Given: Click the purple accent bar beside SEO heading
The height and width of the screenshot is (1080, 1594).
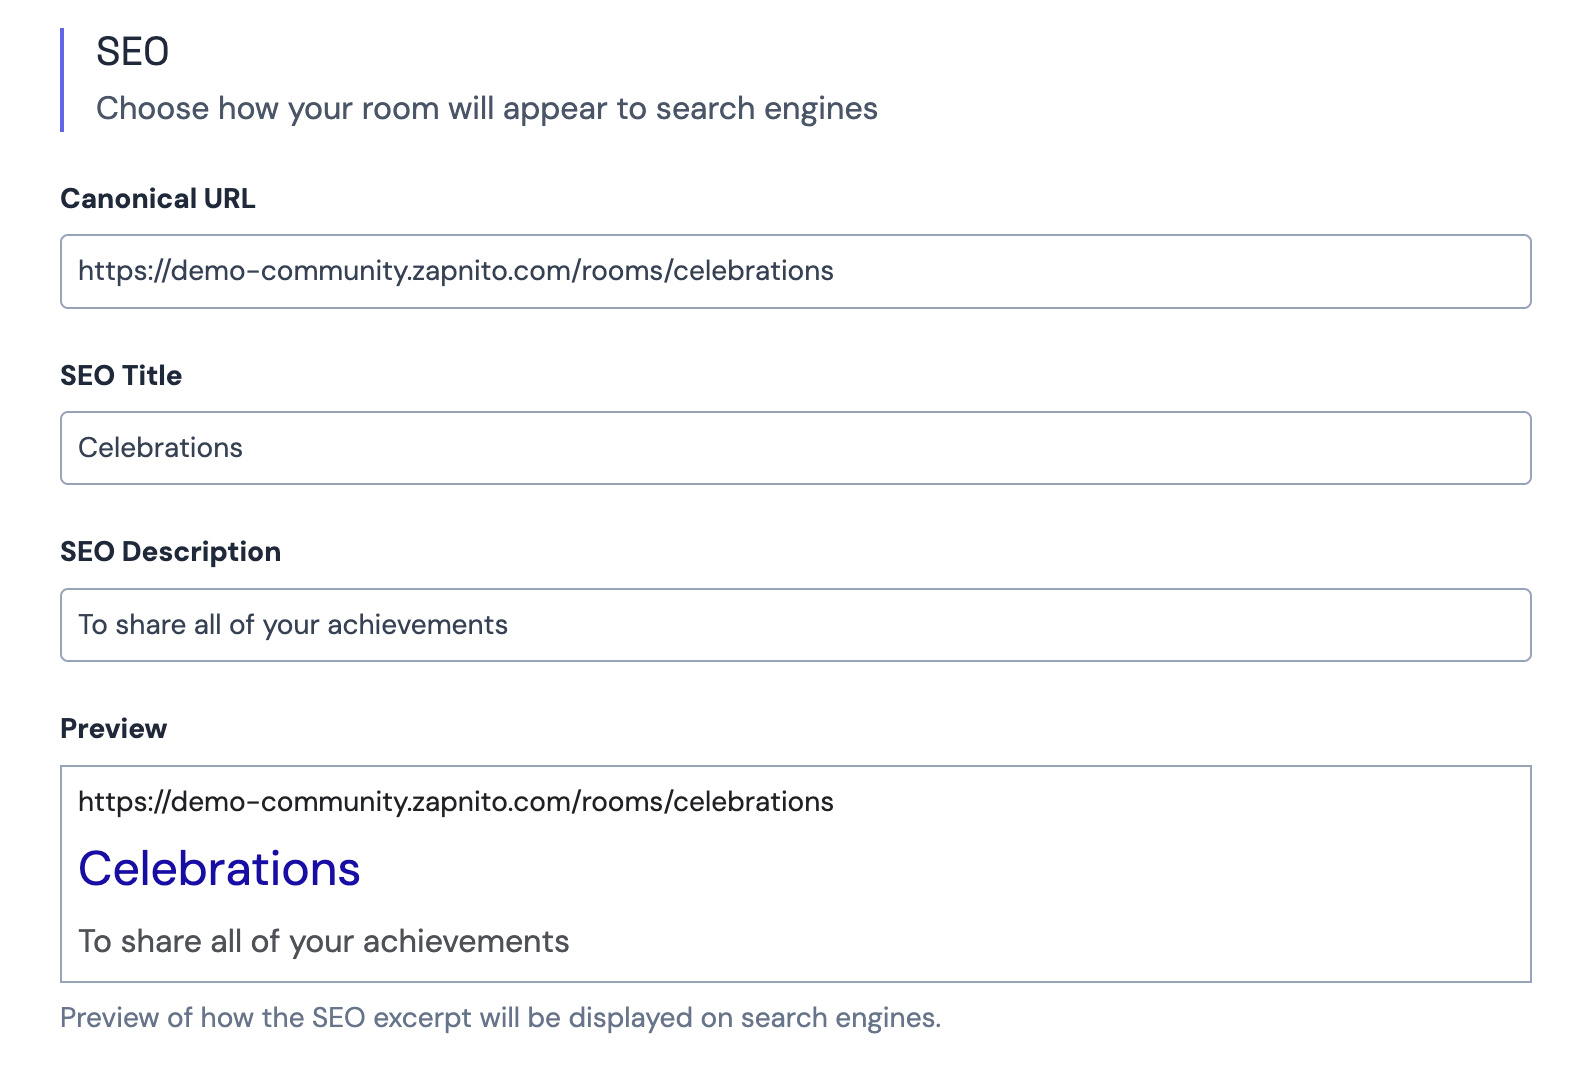Looking at the screenshot, I should click(x=62, y=80).
